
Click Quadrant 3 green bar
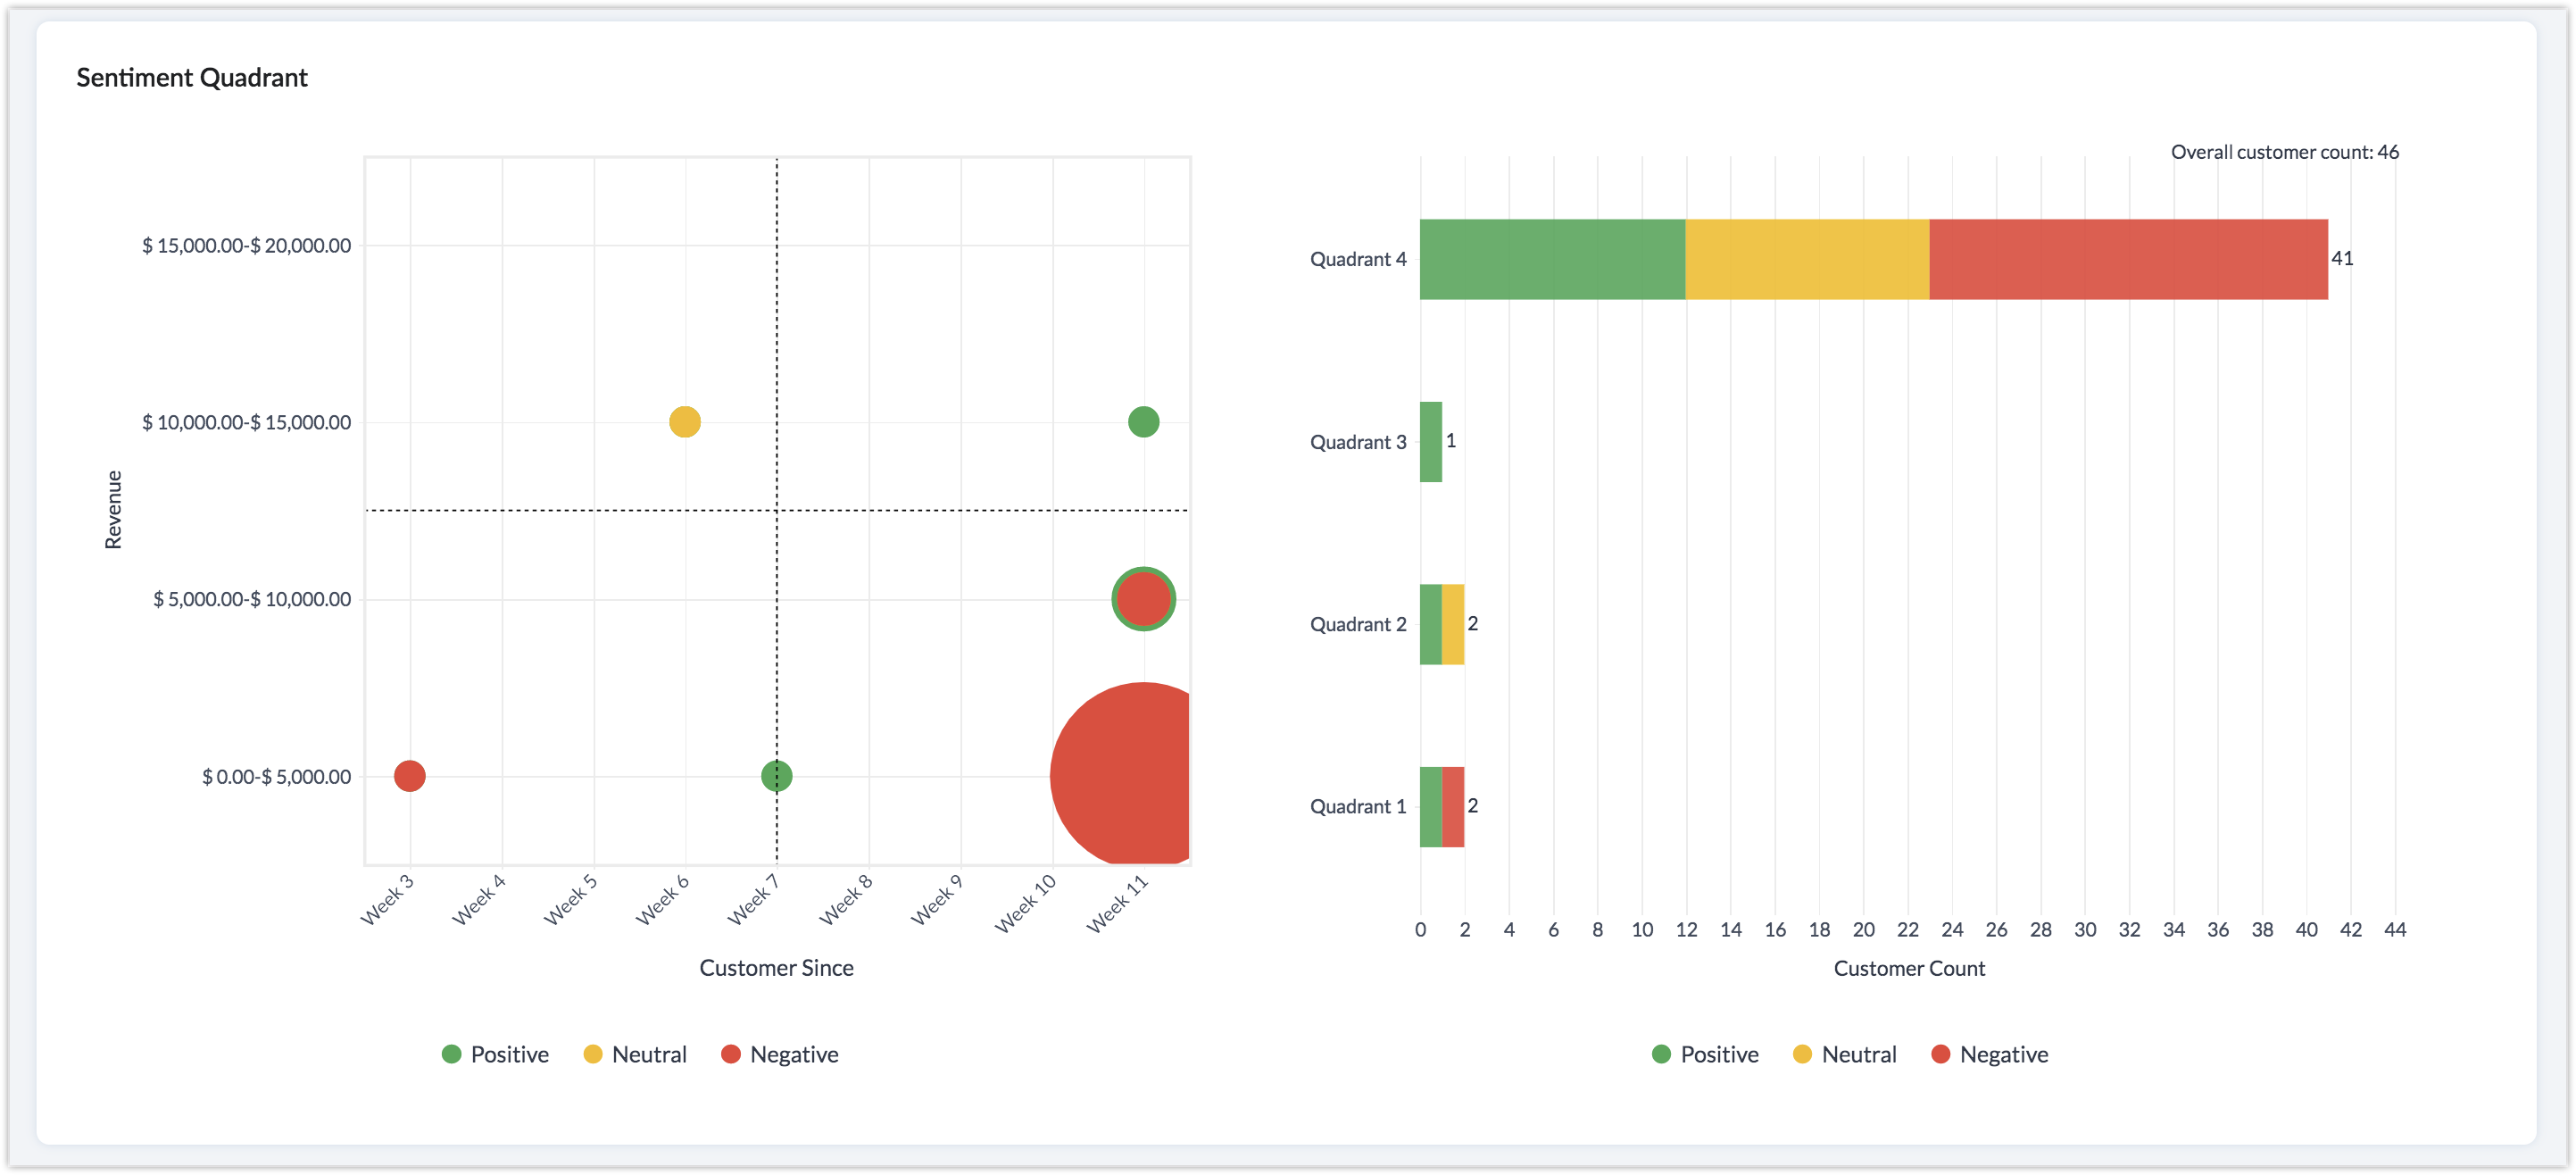click(x=1431, y=442)
